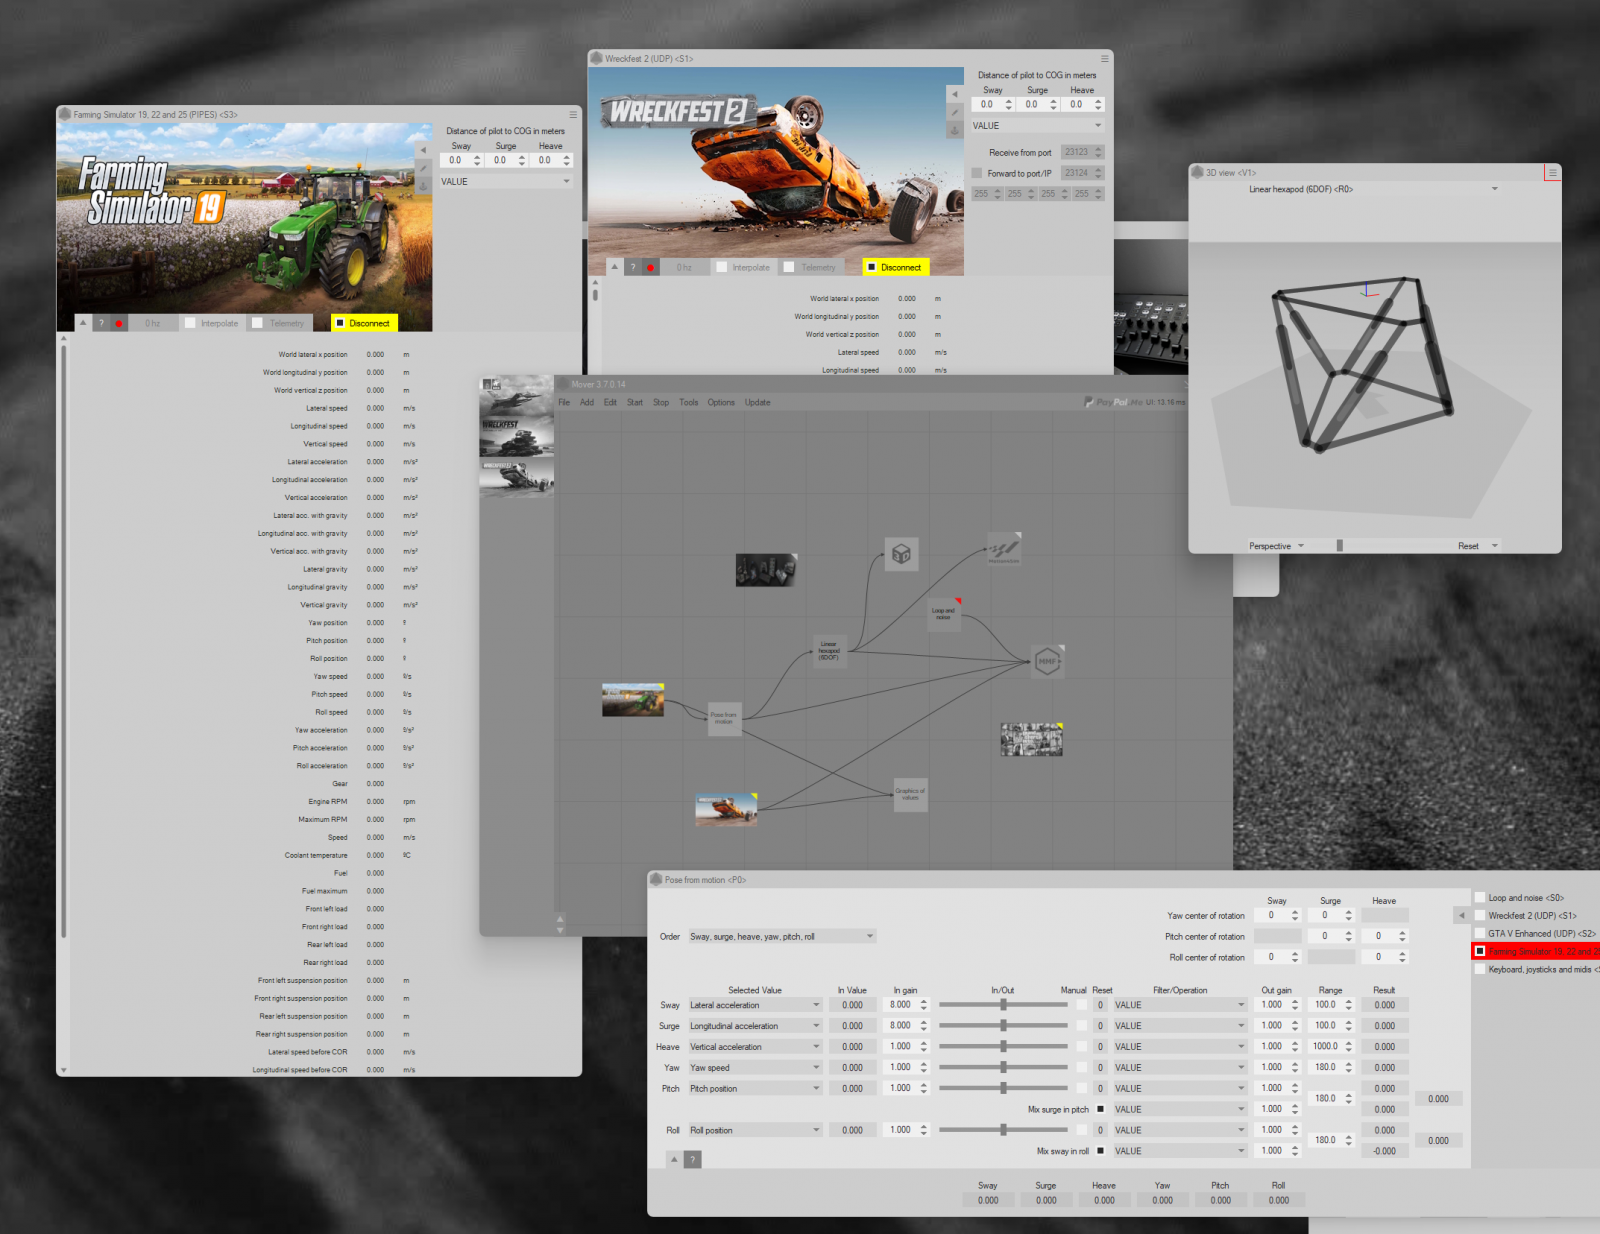This screenshot has height=1234, width=1600.
Task: Select the Graphics of values node
Action: point(910,794)
